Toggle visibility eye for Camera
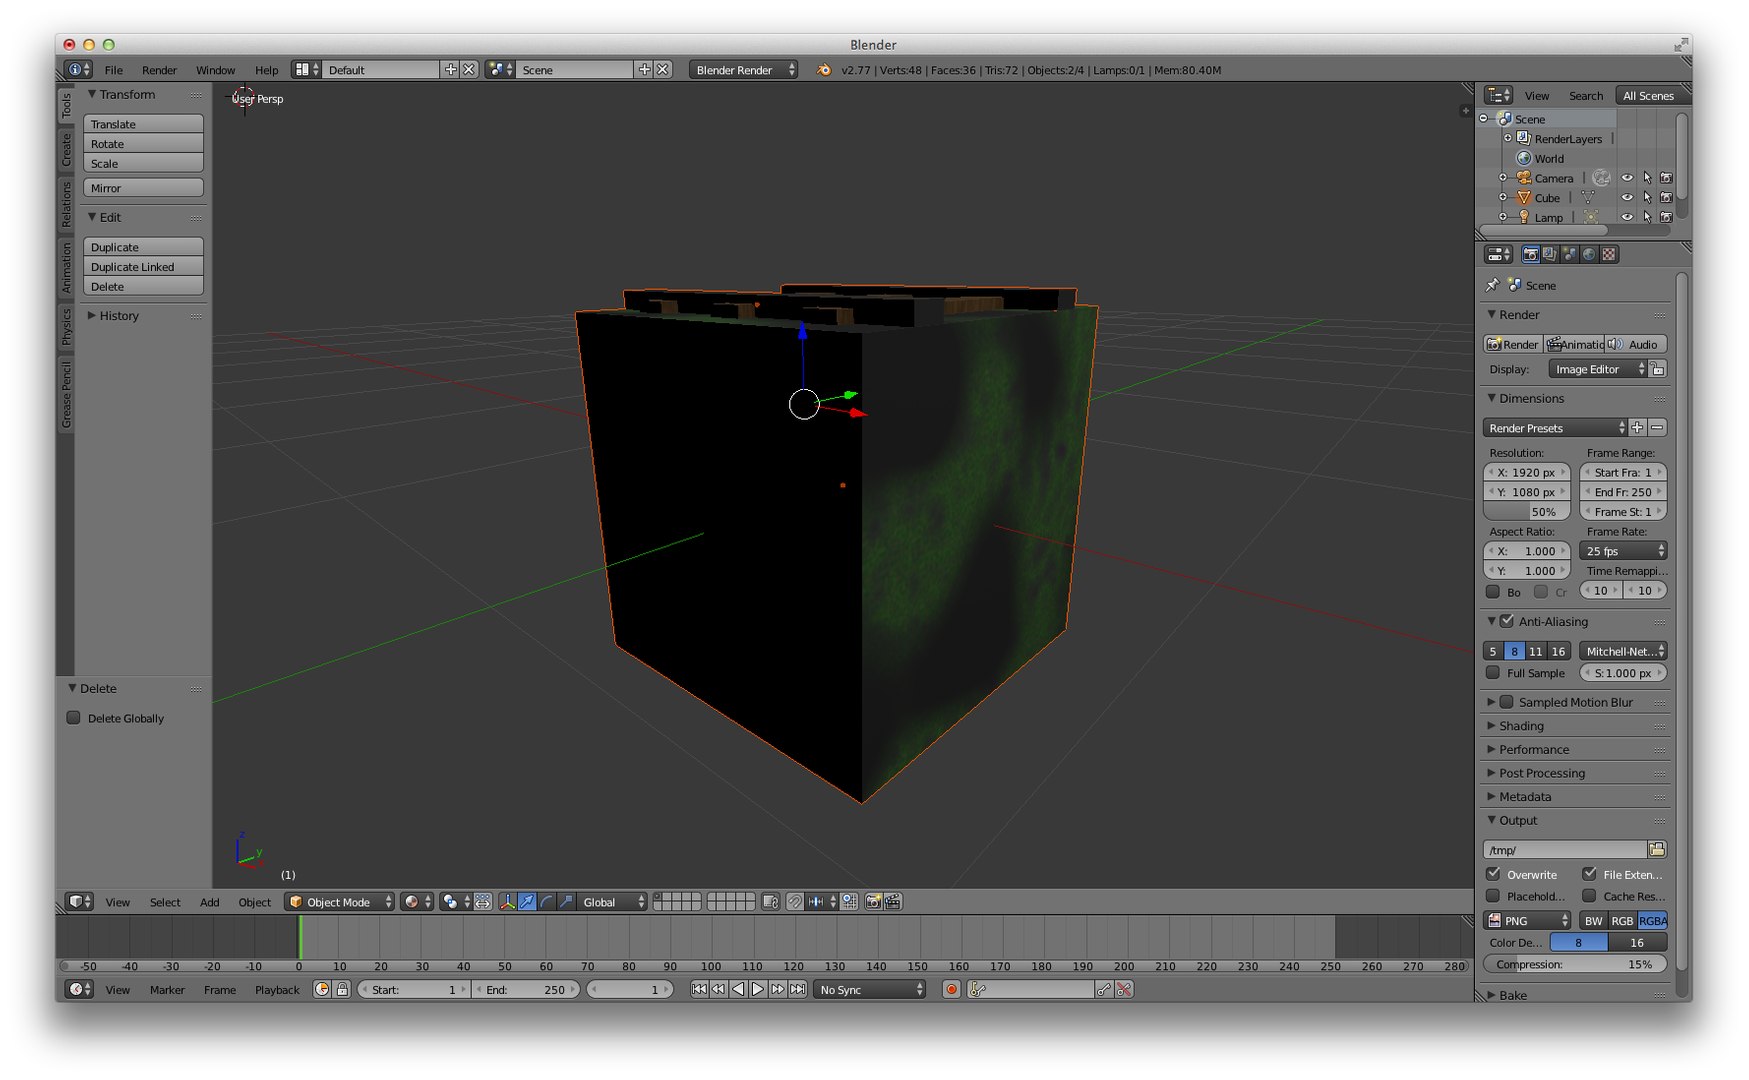 (x=1627, y=177)
